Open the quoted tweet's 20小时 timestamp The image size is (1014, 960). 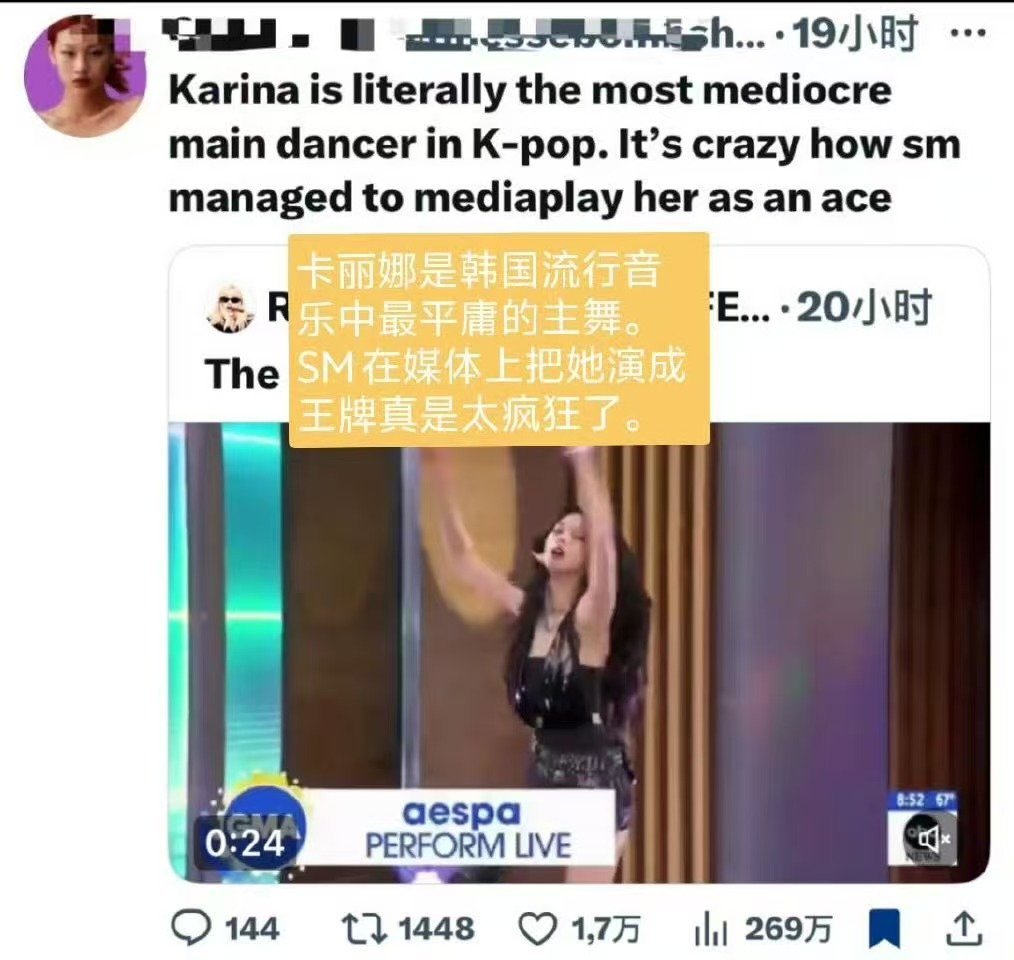click(864, 309)
